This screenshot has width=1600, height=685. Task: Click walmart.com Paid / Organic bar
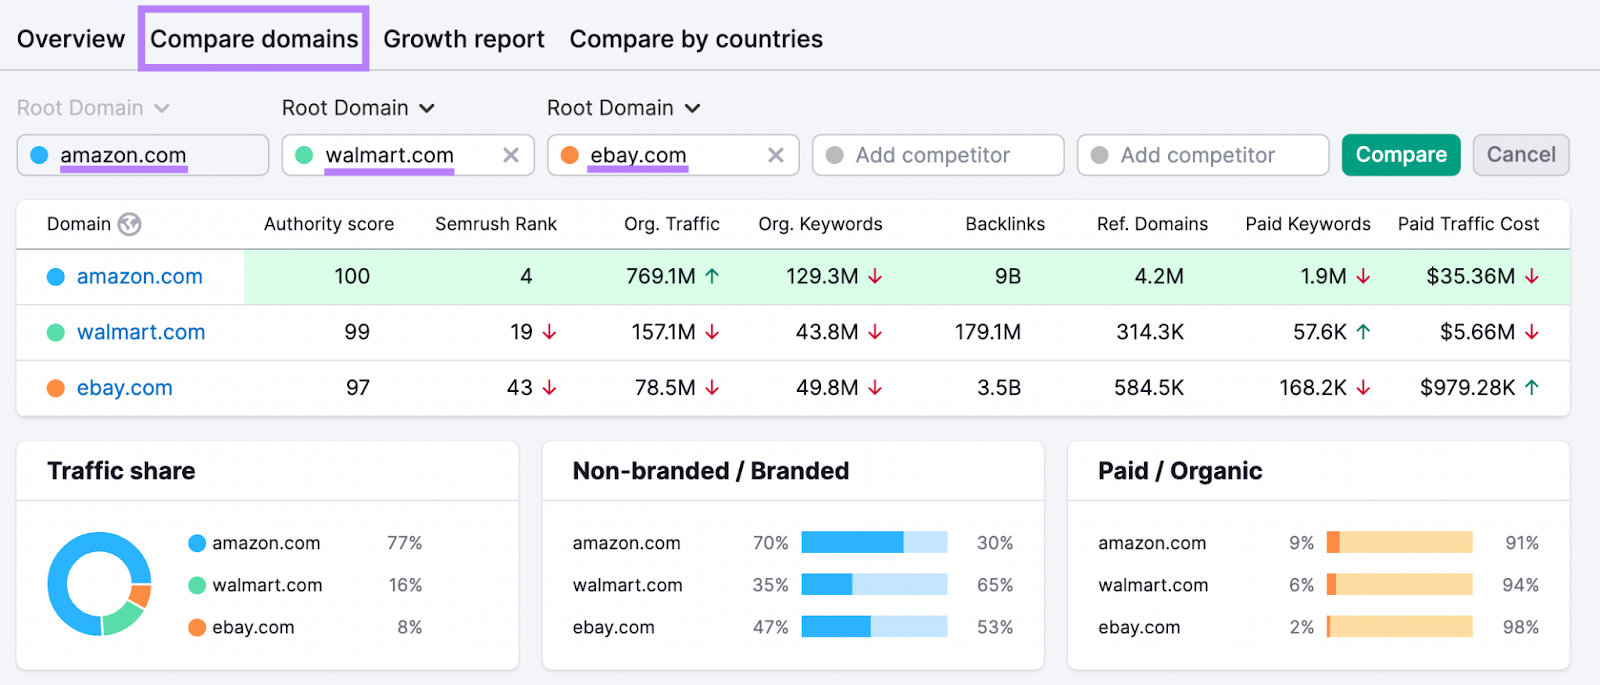[1400, 584]
